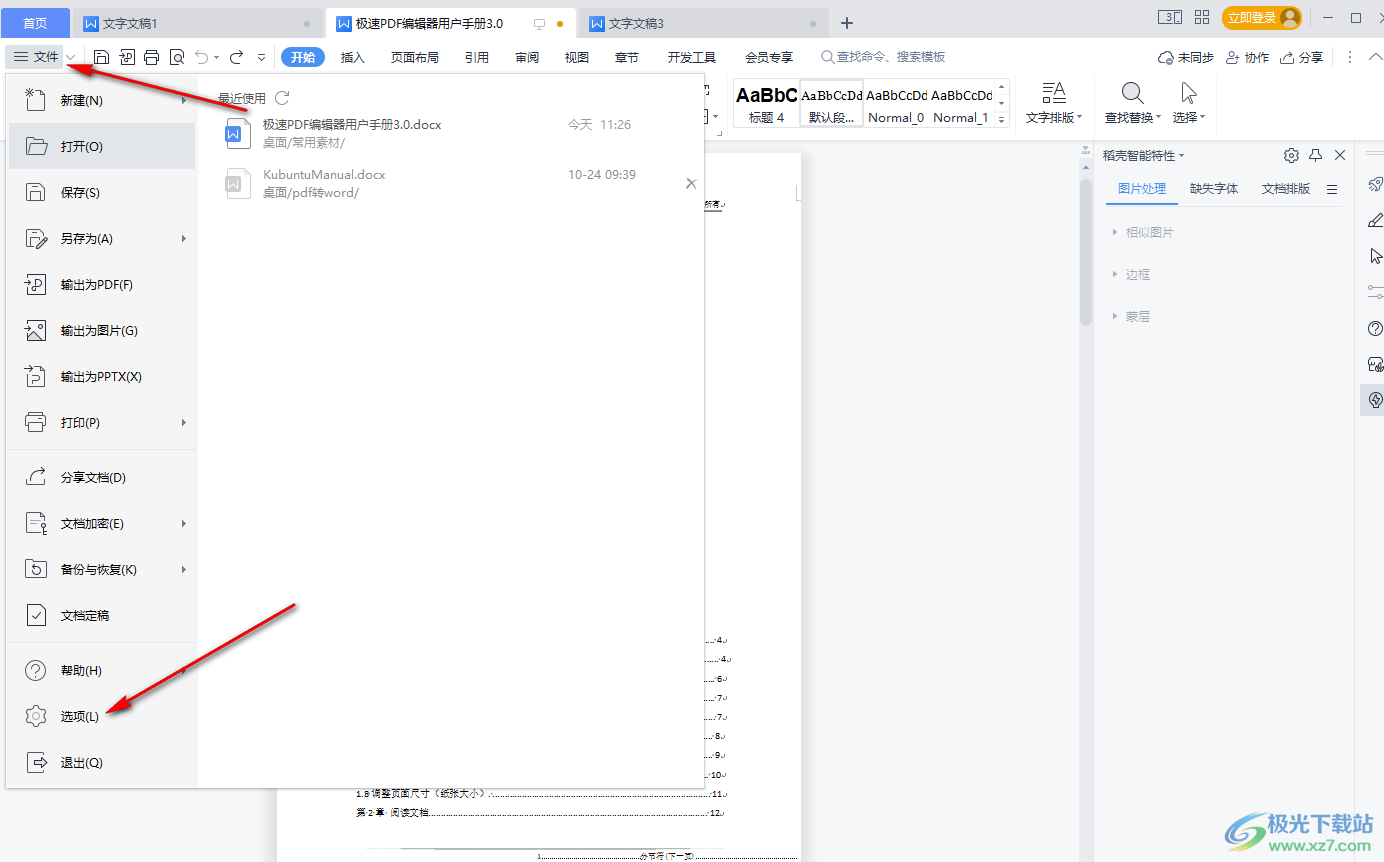Click the help question icon in right sidebar
The width and height of the screenshot is (1384, 862).
(1375, 328)
